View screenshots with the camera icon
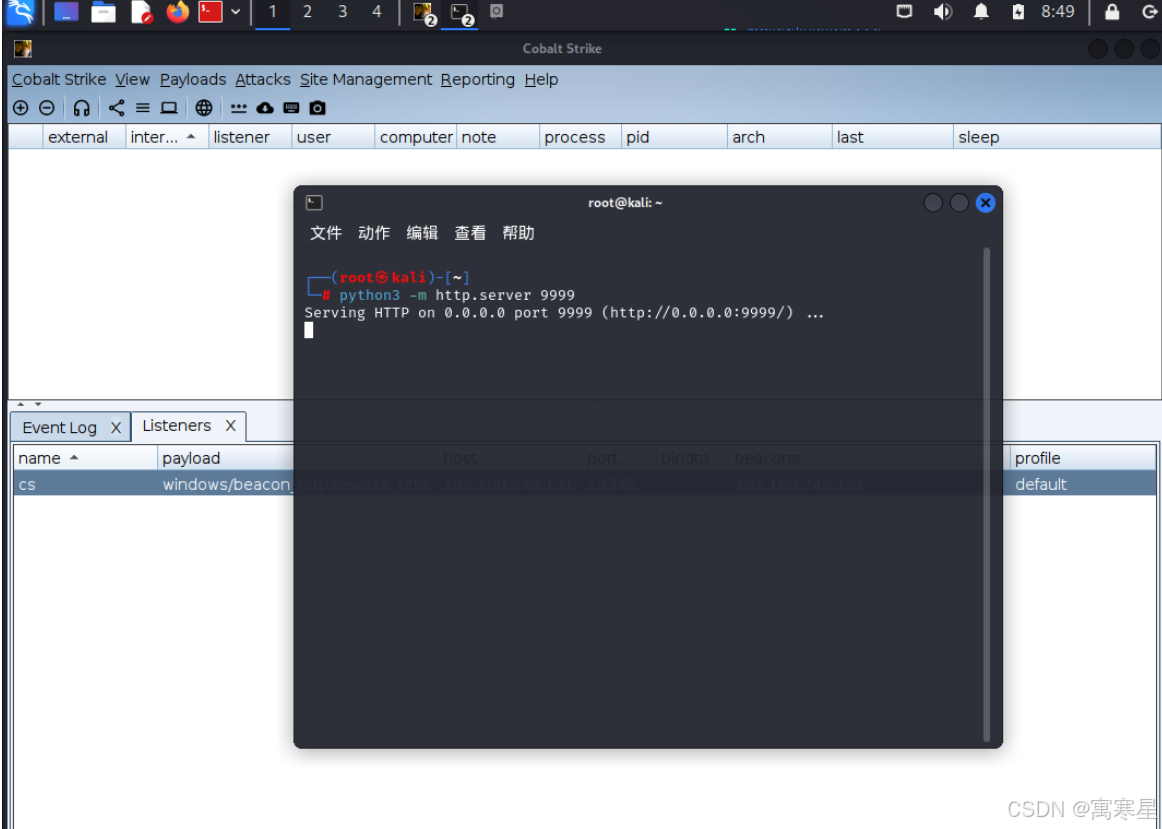The height and width of the screenshot is (829, 1162). 317,108
